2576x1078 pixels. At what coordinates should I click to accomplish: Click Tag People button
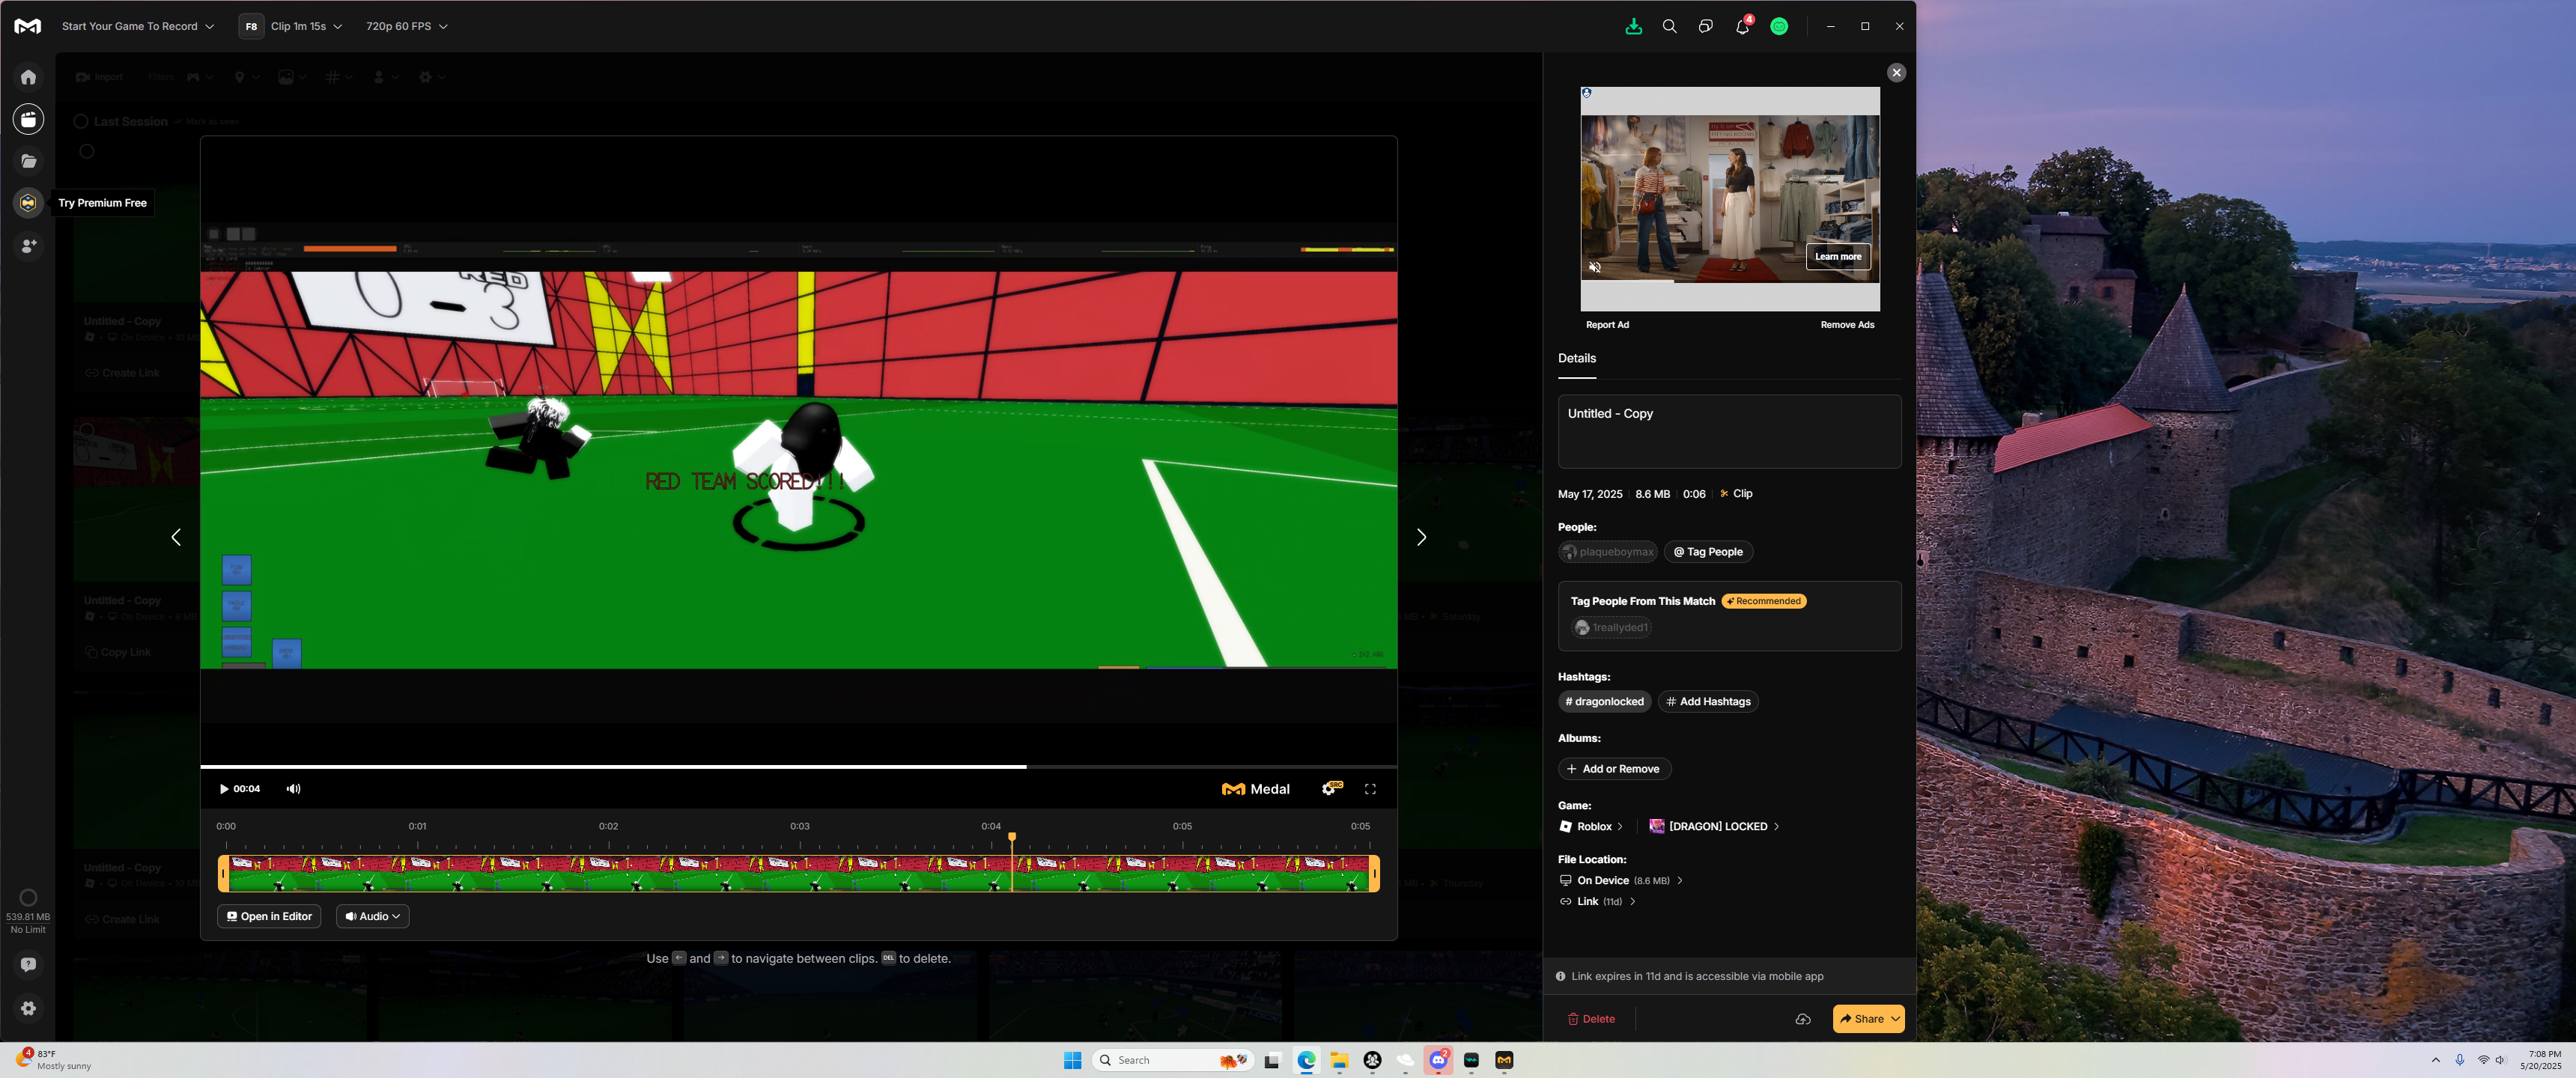1708,552
